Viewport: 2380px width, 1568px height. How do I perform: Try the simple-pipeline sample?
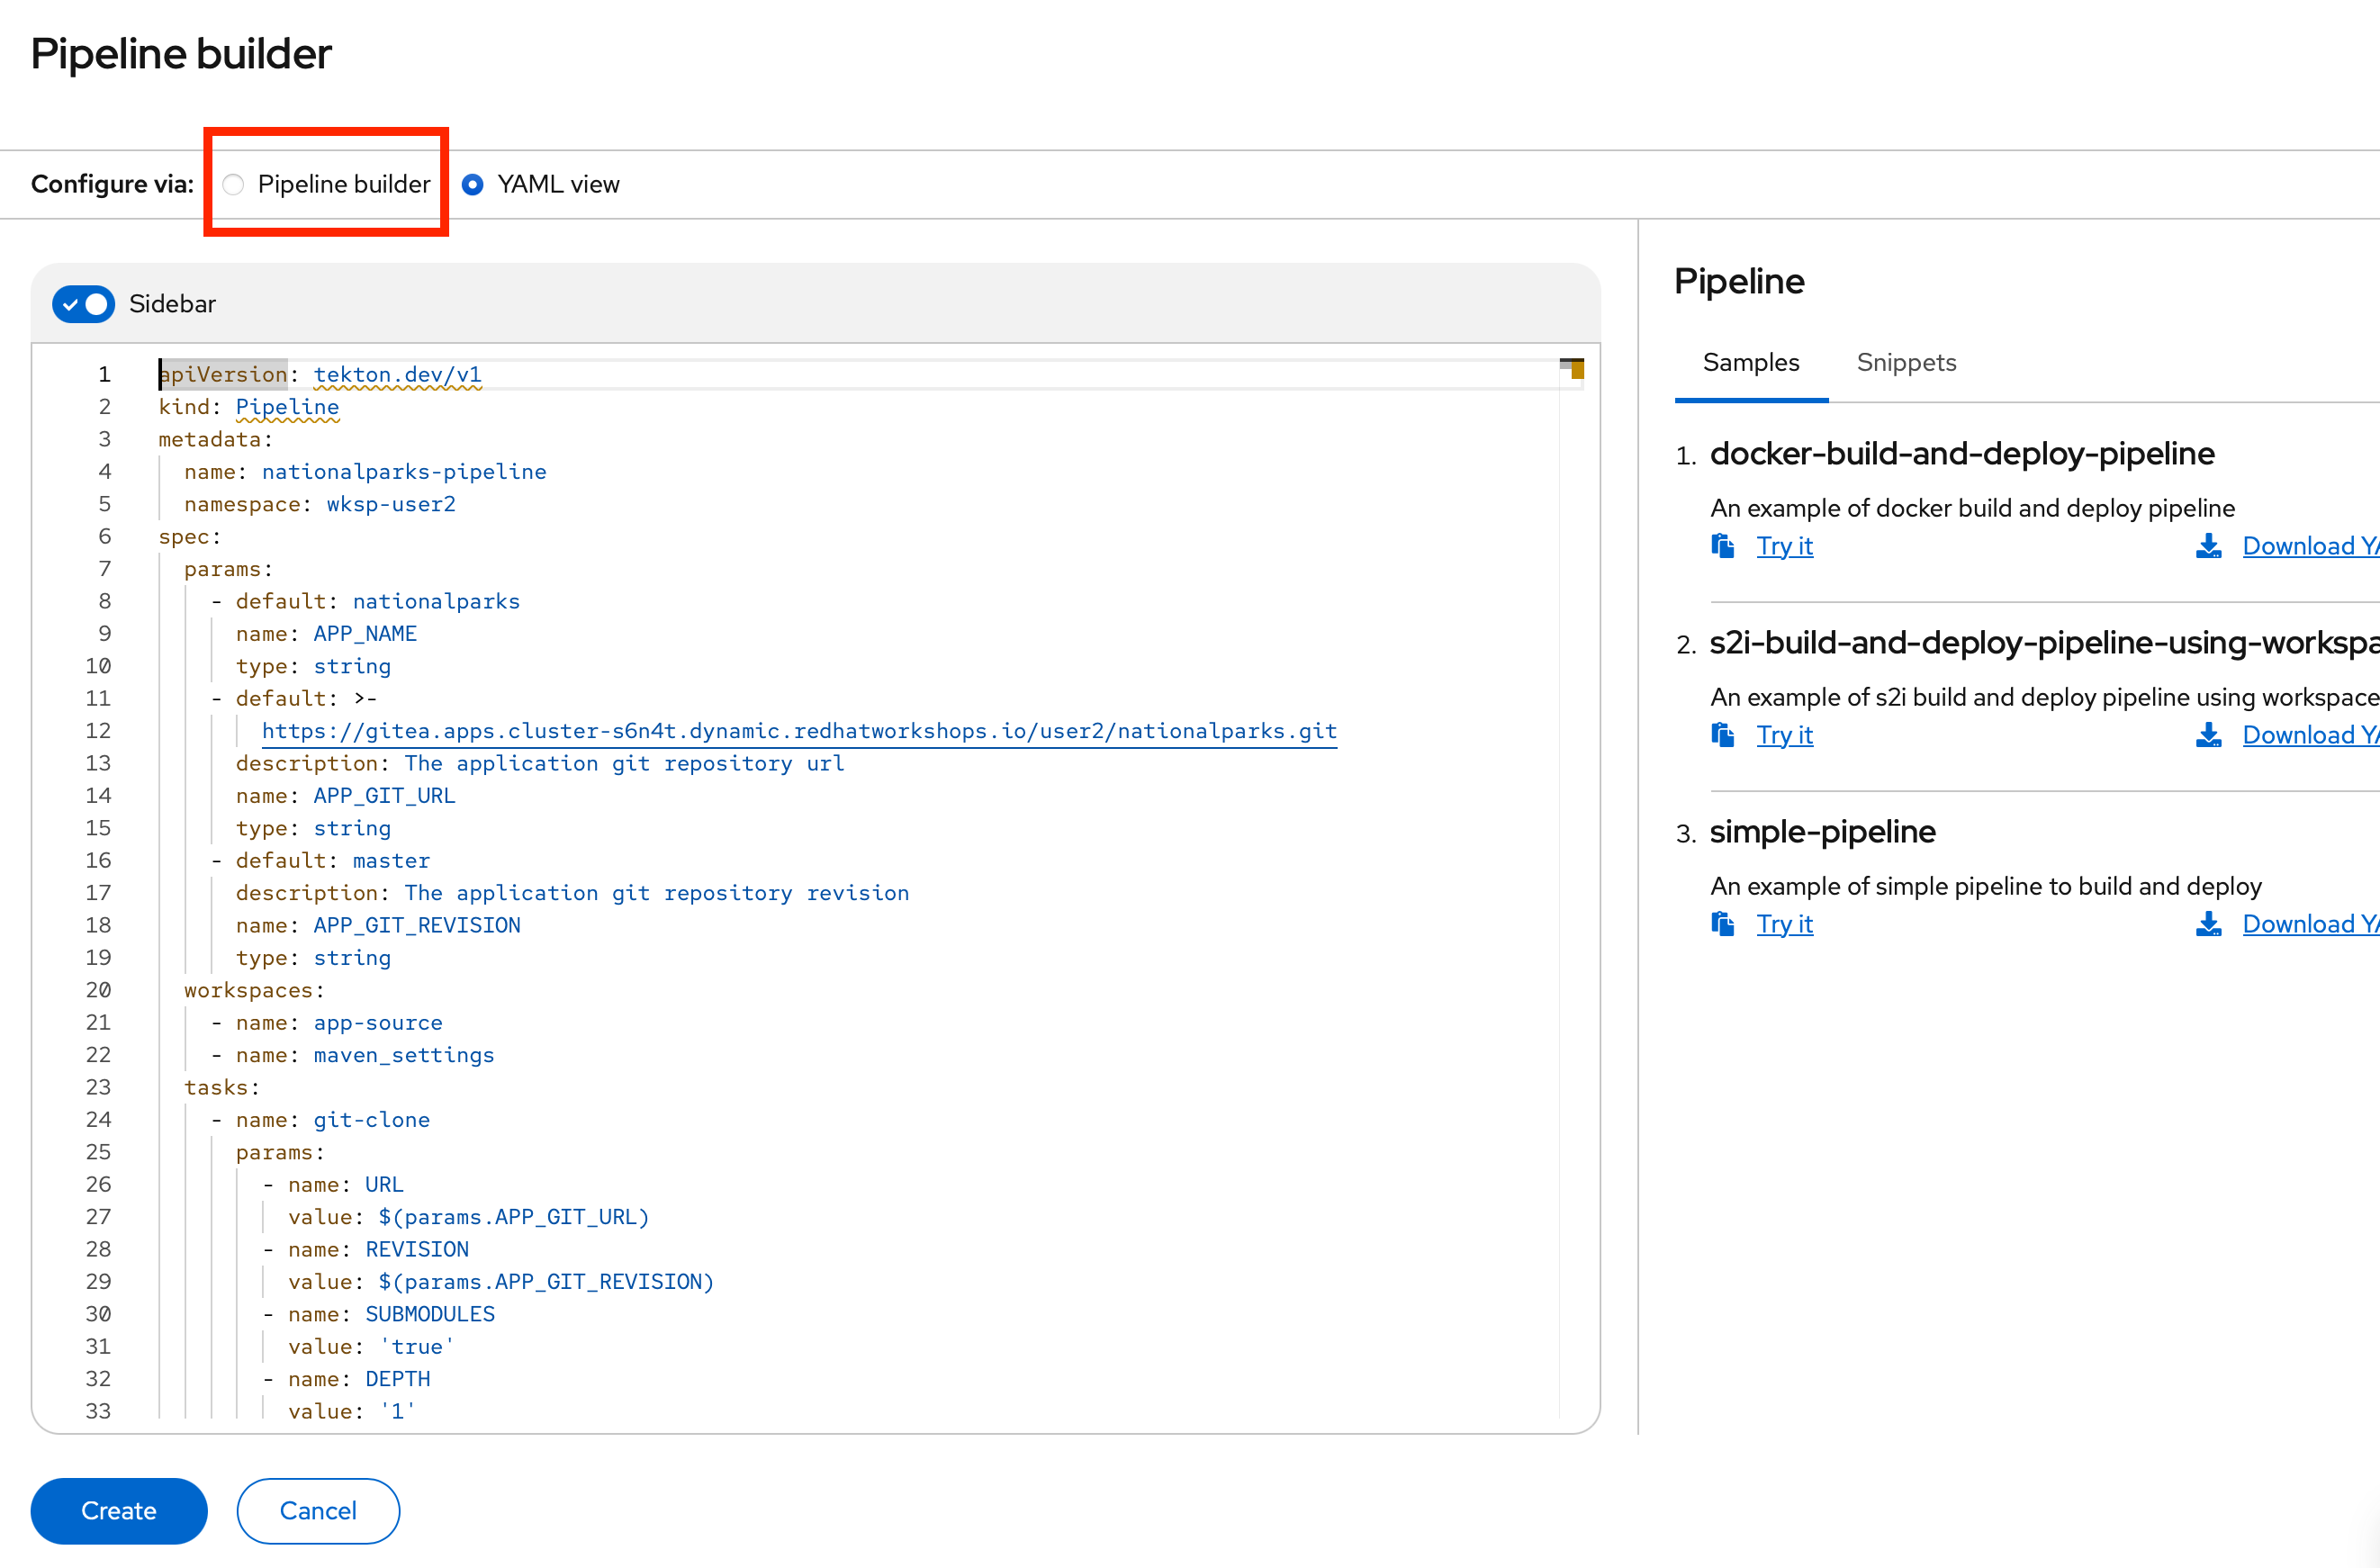pos(1784,924)
